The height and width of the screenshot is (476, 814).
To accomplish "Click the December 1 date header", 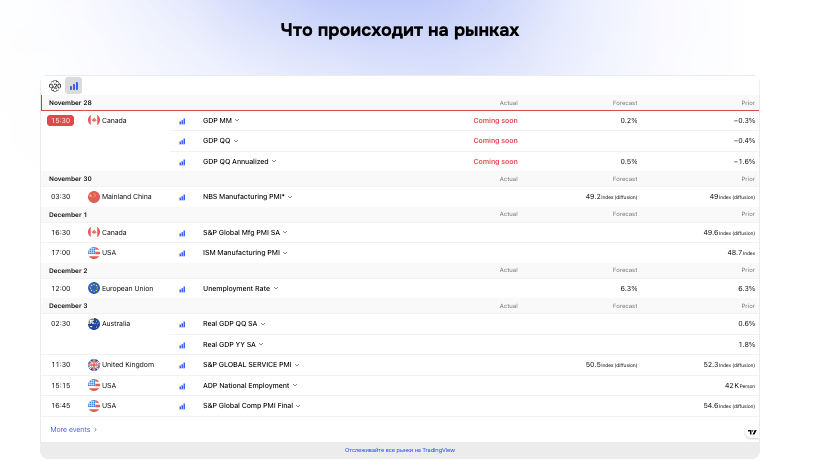I will 68,214.
